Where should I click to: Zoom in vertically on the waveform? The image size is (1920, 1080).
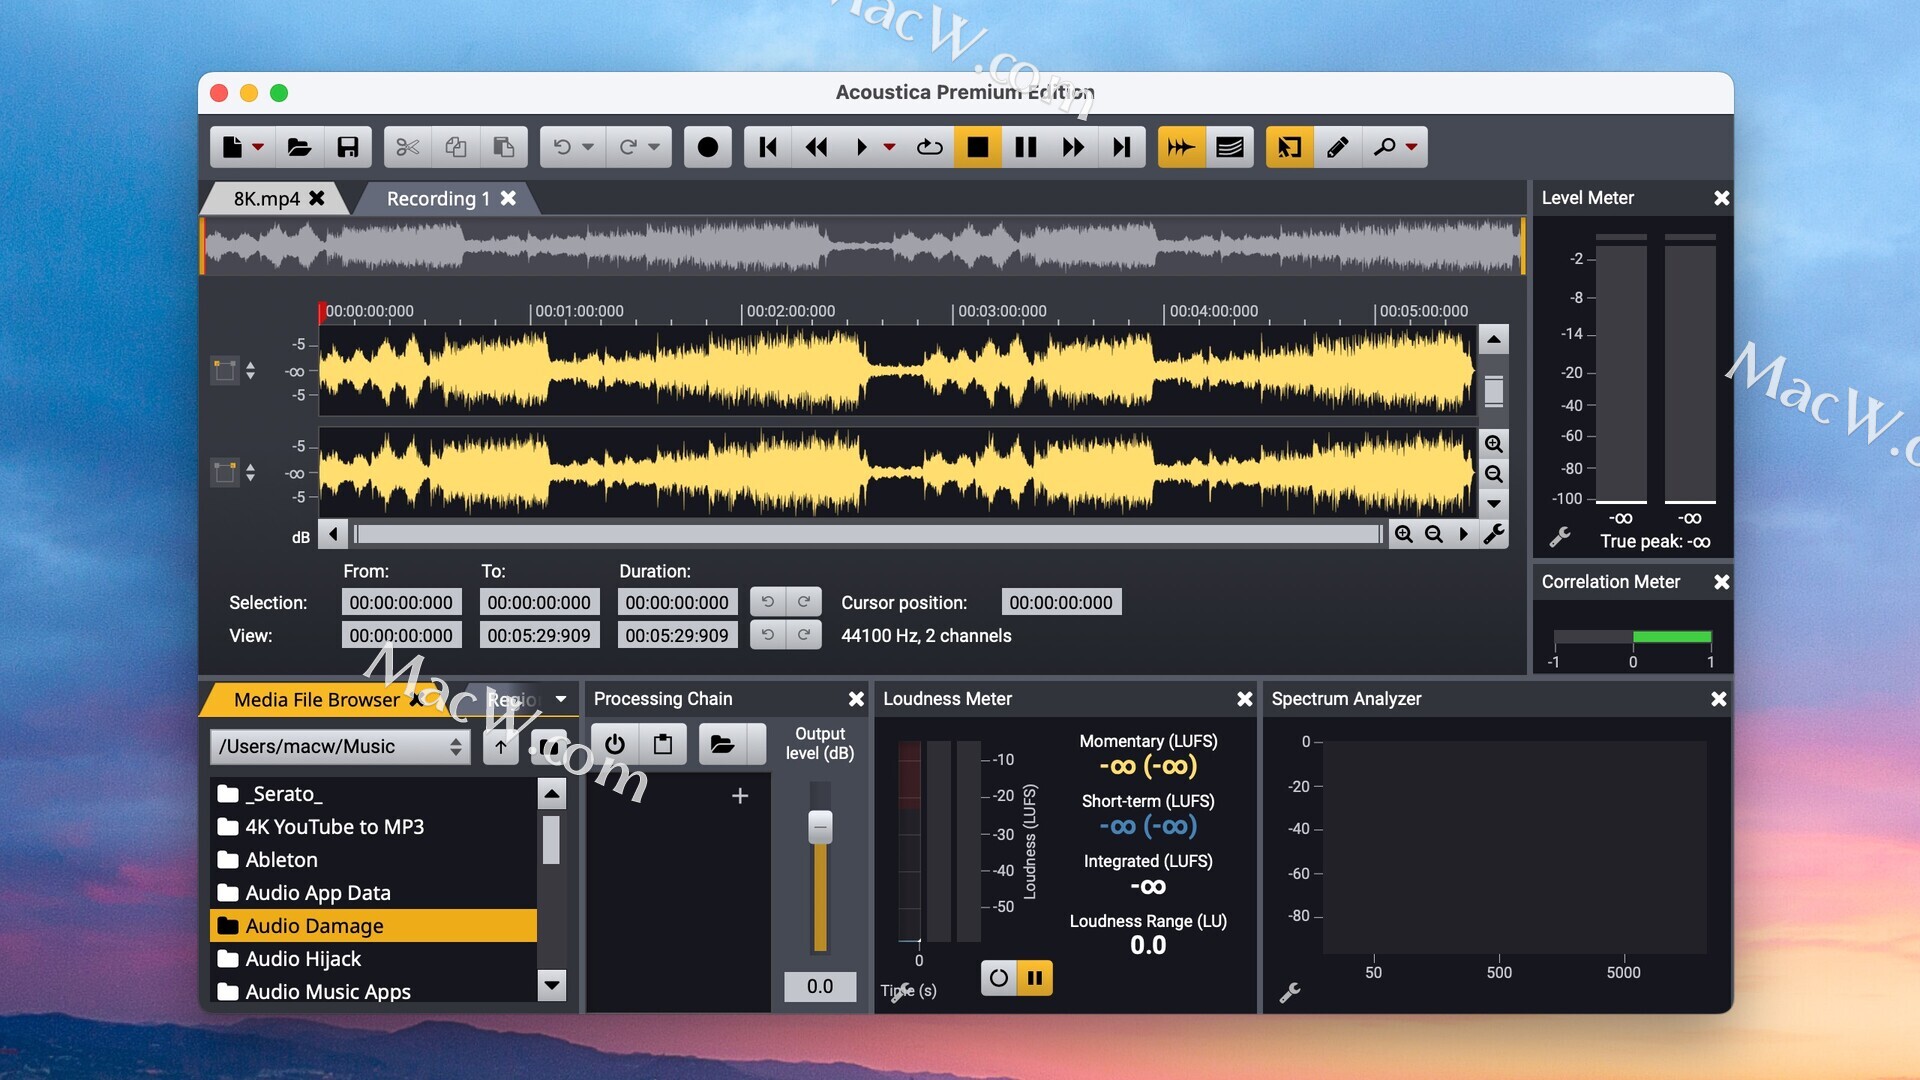pyautogui.click(x=1494, y=443)
